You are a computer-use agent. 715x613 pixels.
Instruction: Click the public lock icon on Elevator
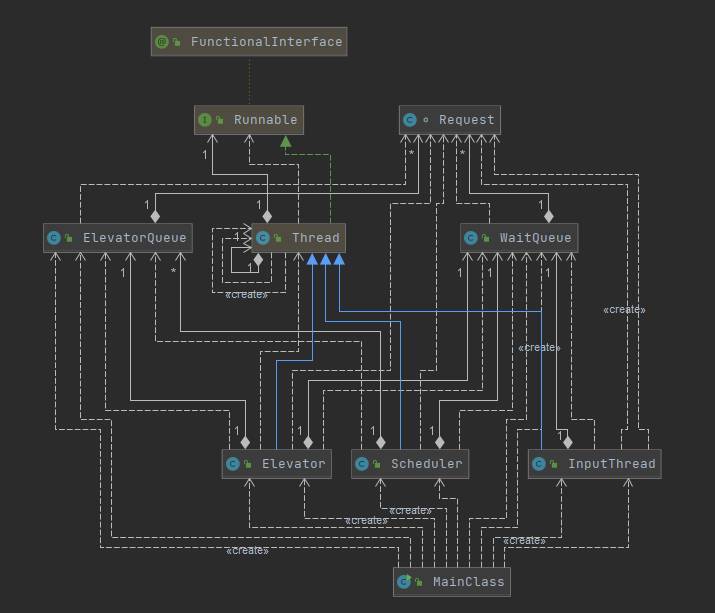[248, 464]
